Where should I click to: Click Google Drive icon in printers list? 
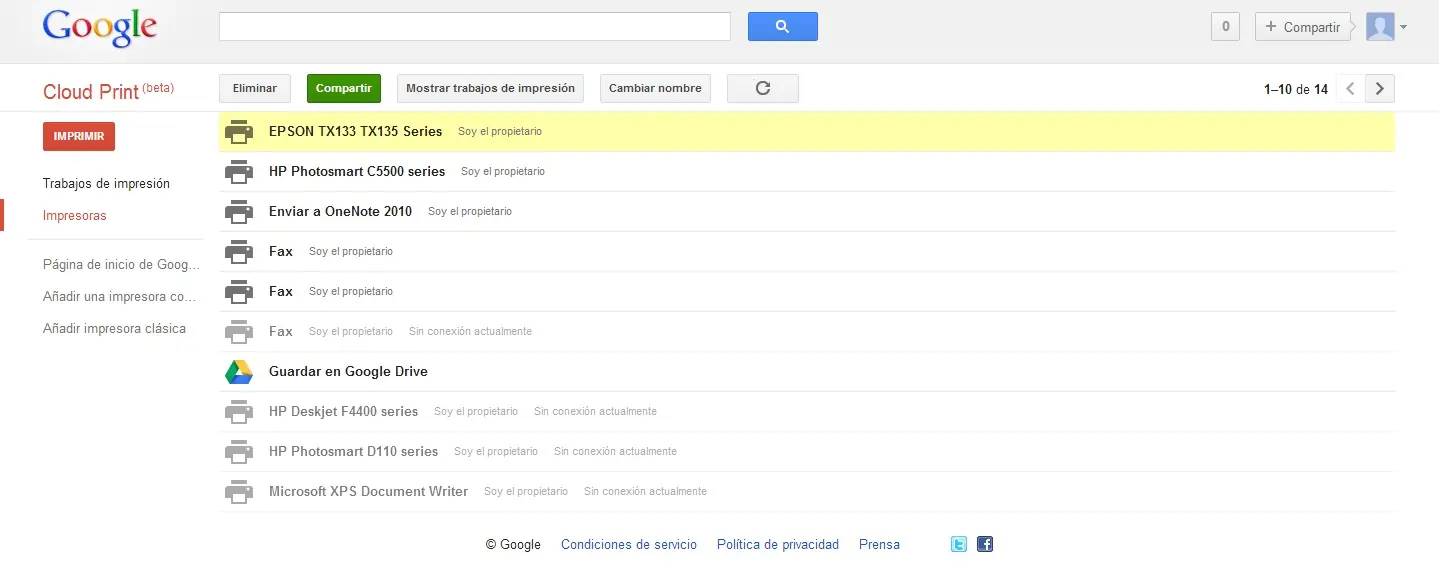coord(239,372)
